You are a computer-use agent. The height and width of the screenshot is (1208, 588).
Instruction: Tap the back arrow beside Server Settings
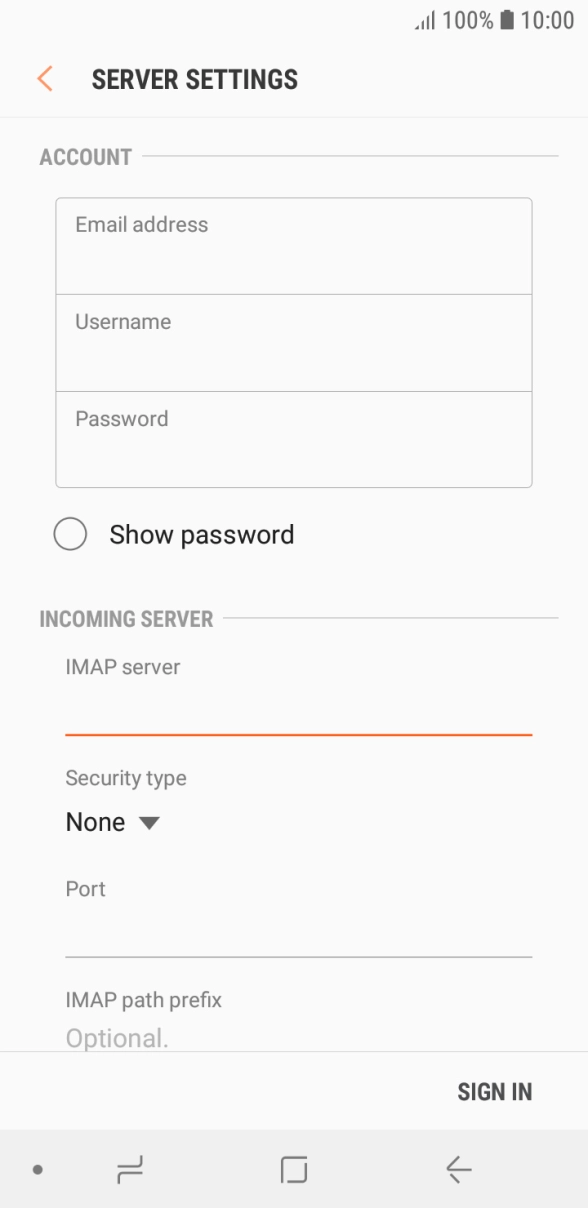[44, 78]
